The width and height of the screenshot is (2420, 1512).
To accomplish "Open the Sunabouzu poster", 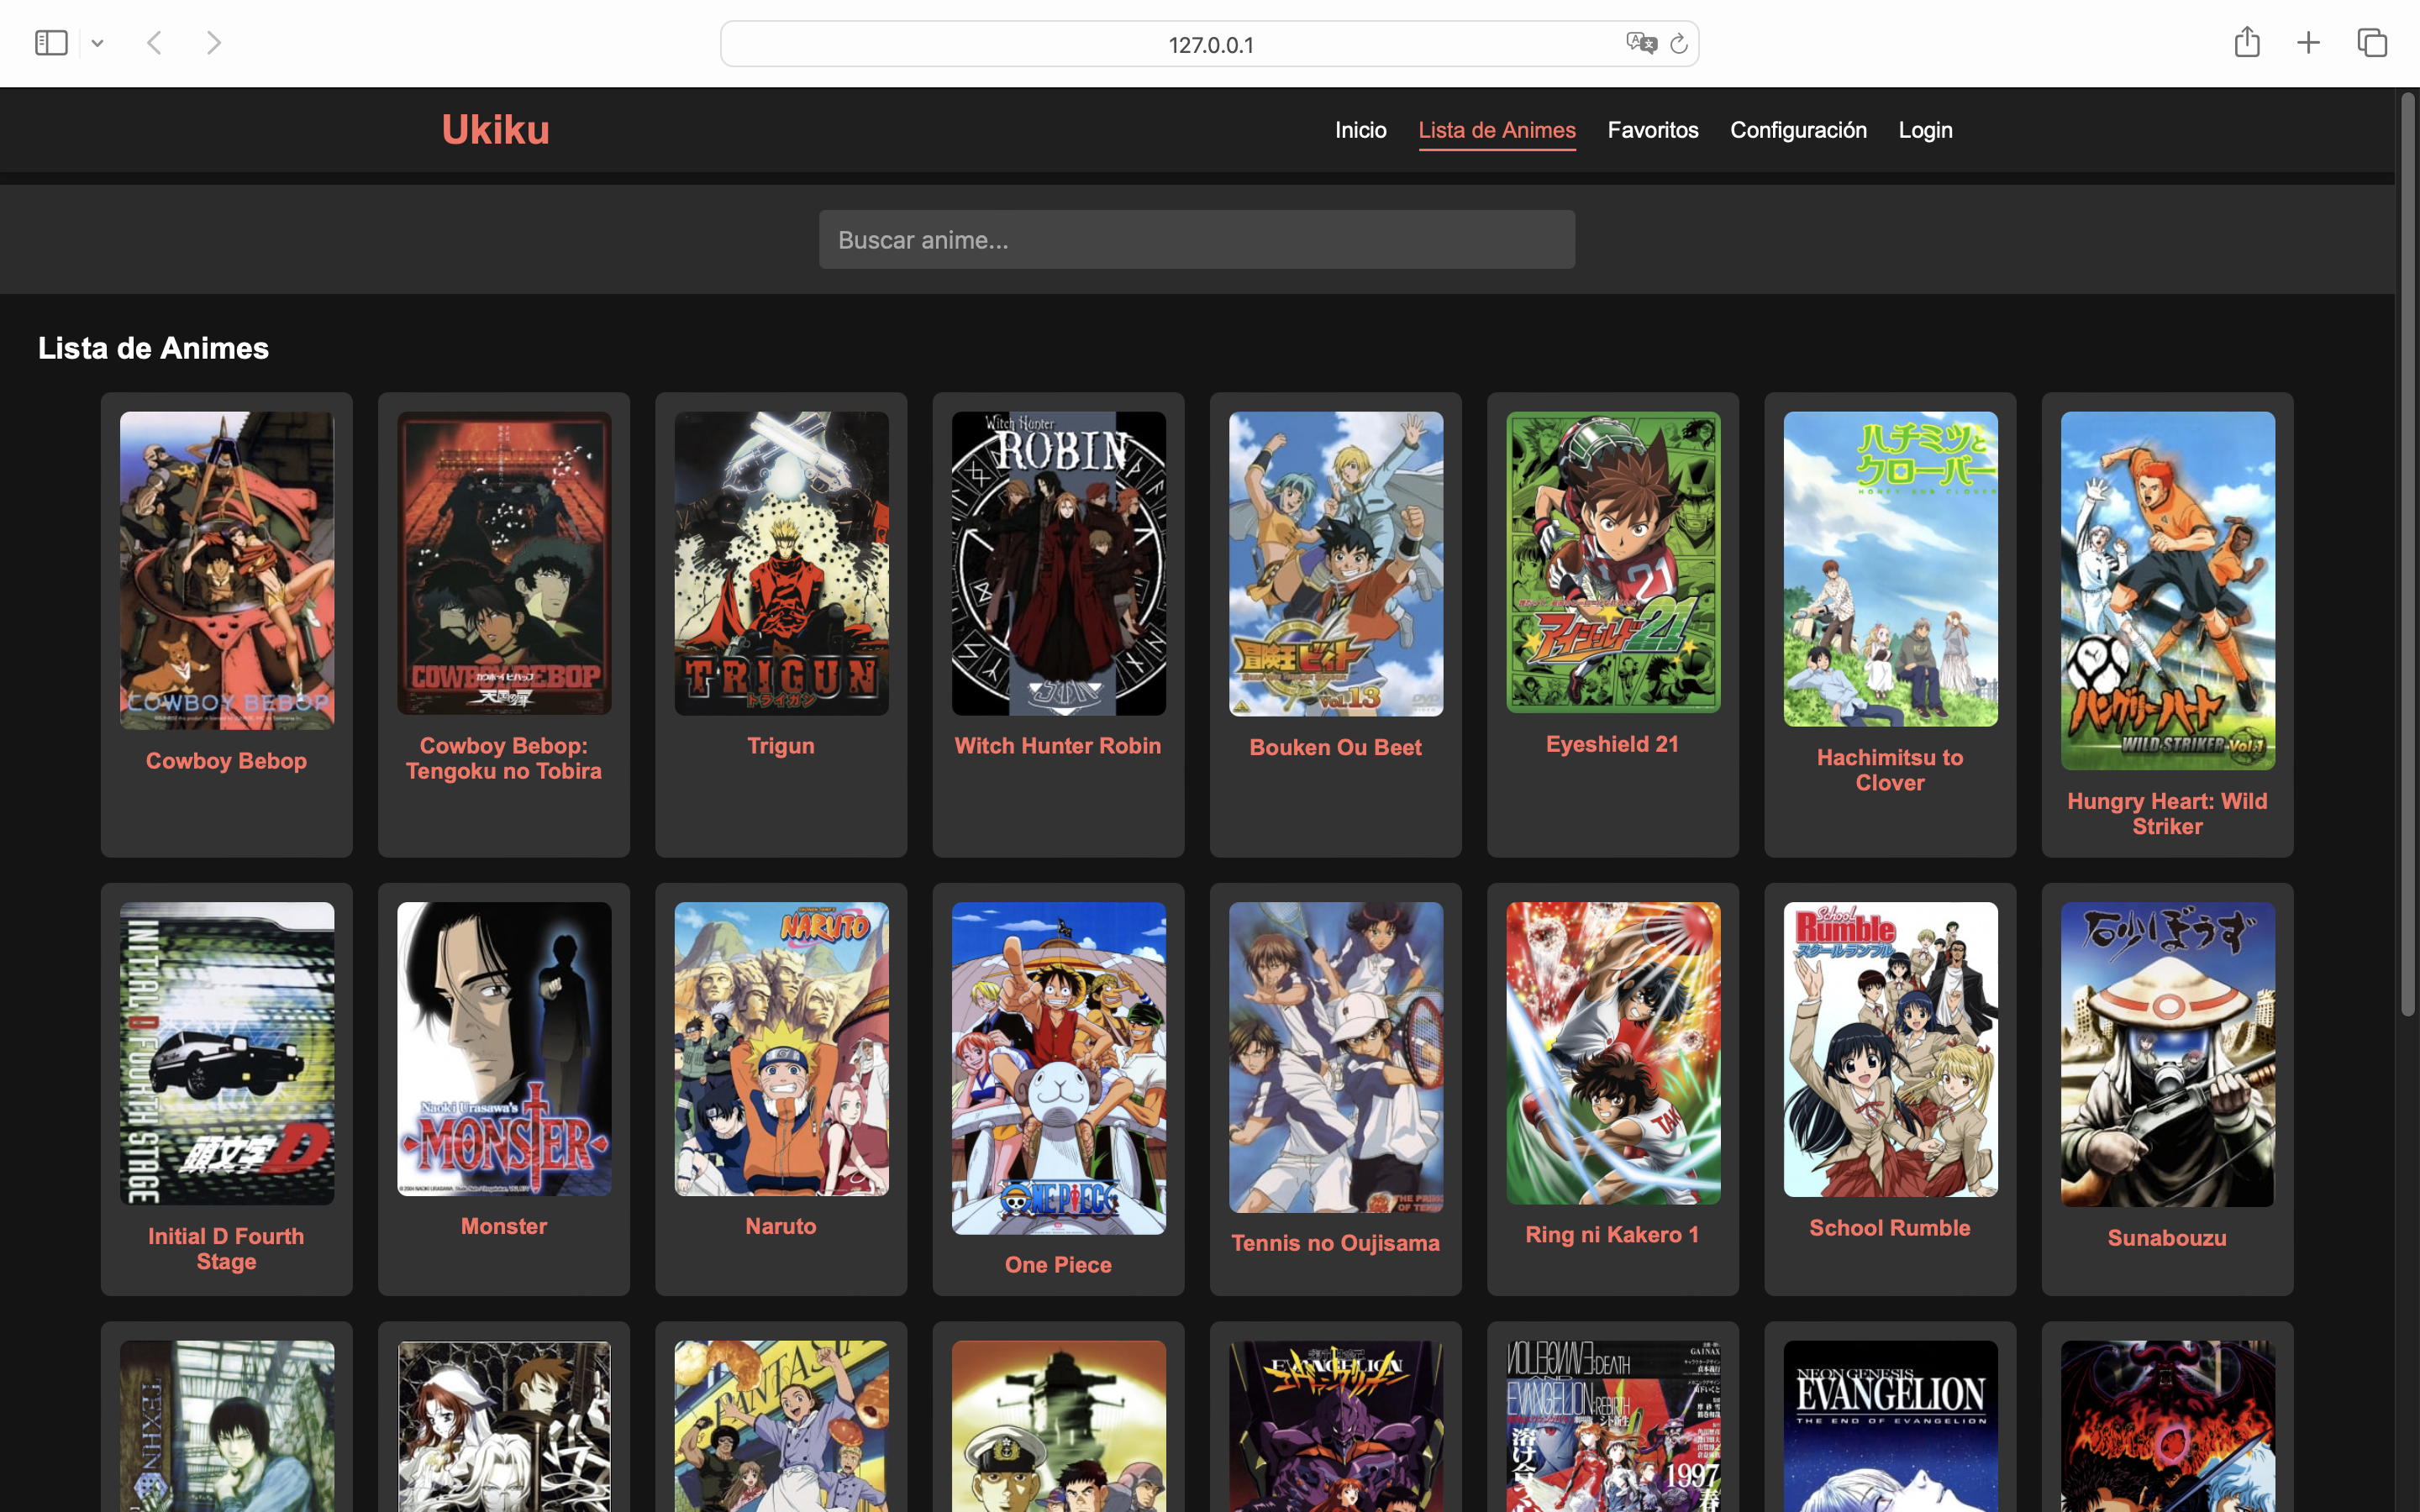I will 2168,1054.
